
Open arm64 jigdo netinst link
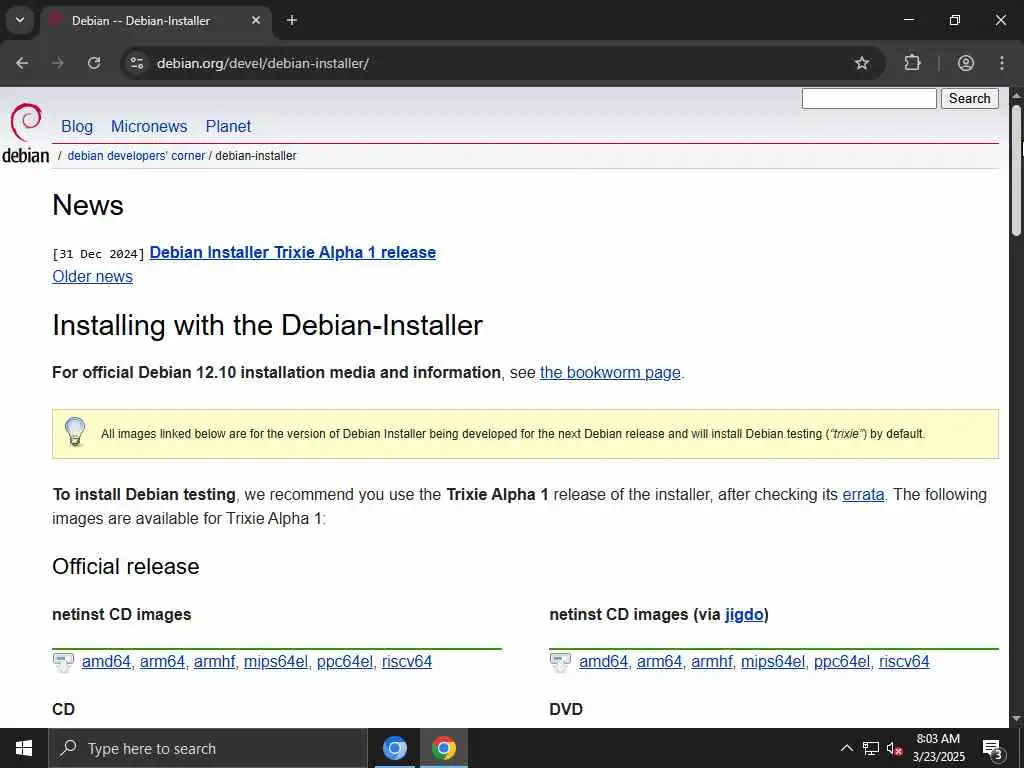[x=660, y=662]
